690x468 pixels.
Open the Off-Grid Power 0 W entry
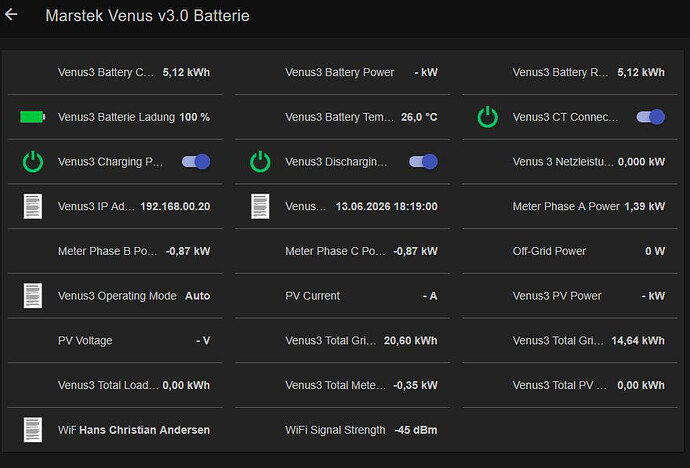(570, 251)
